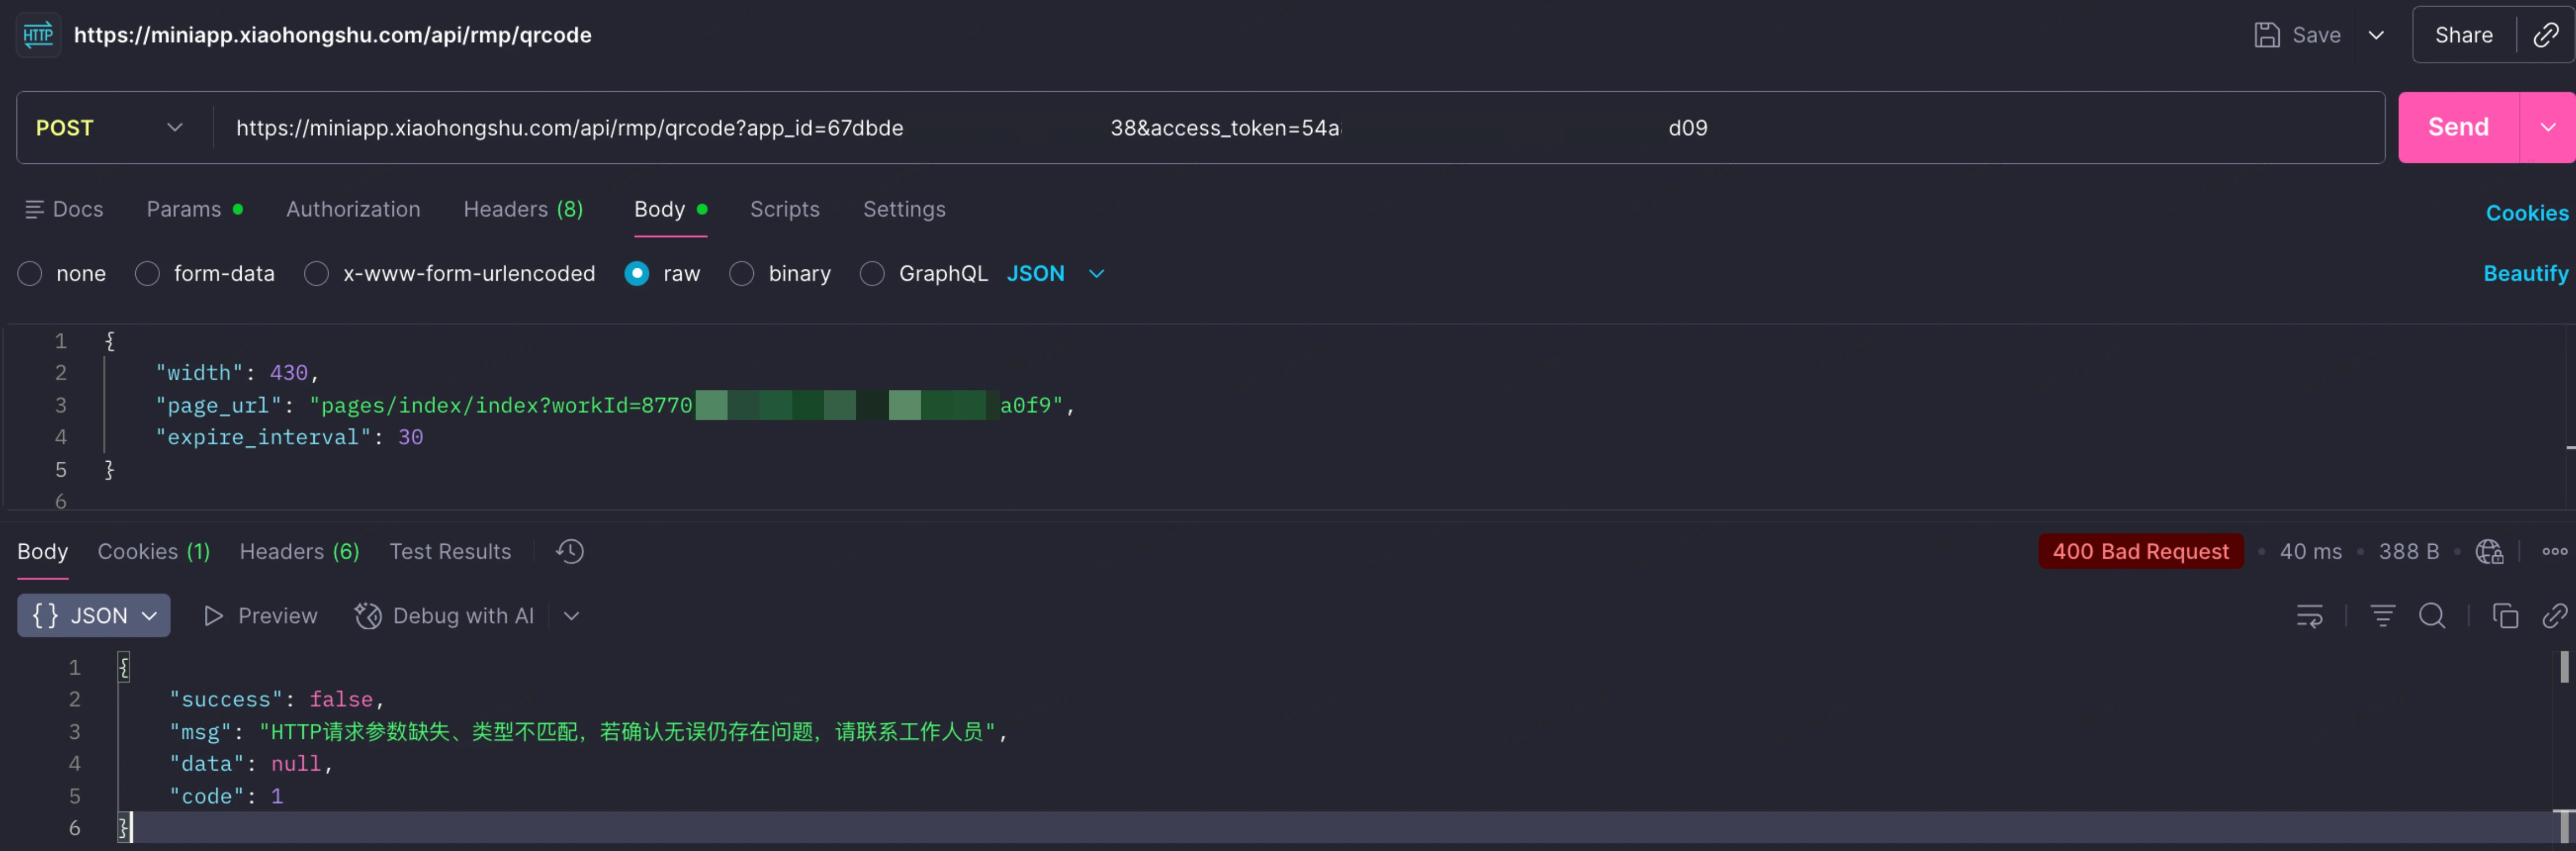Open the Docs tab
Viewport: 2576px width, 851px height.
64,209
